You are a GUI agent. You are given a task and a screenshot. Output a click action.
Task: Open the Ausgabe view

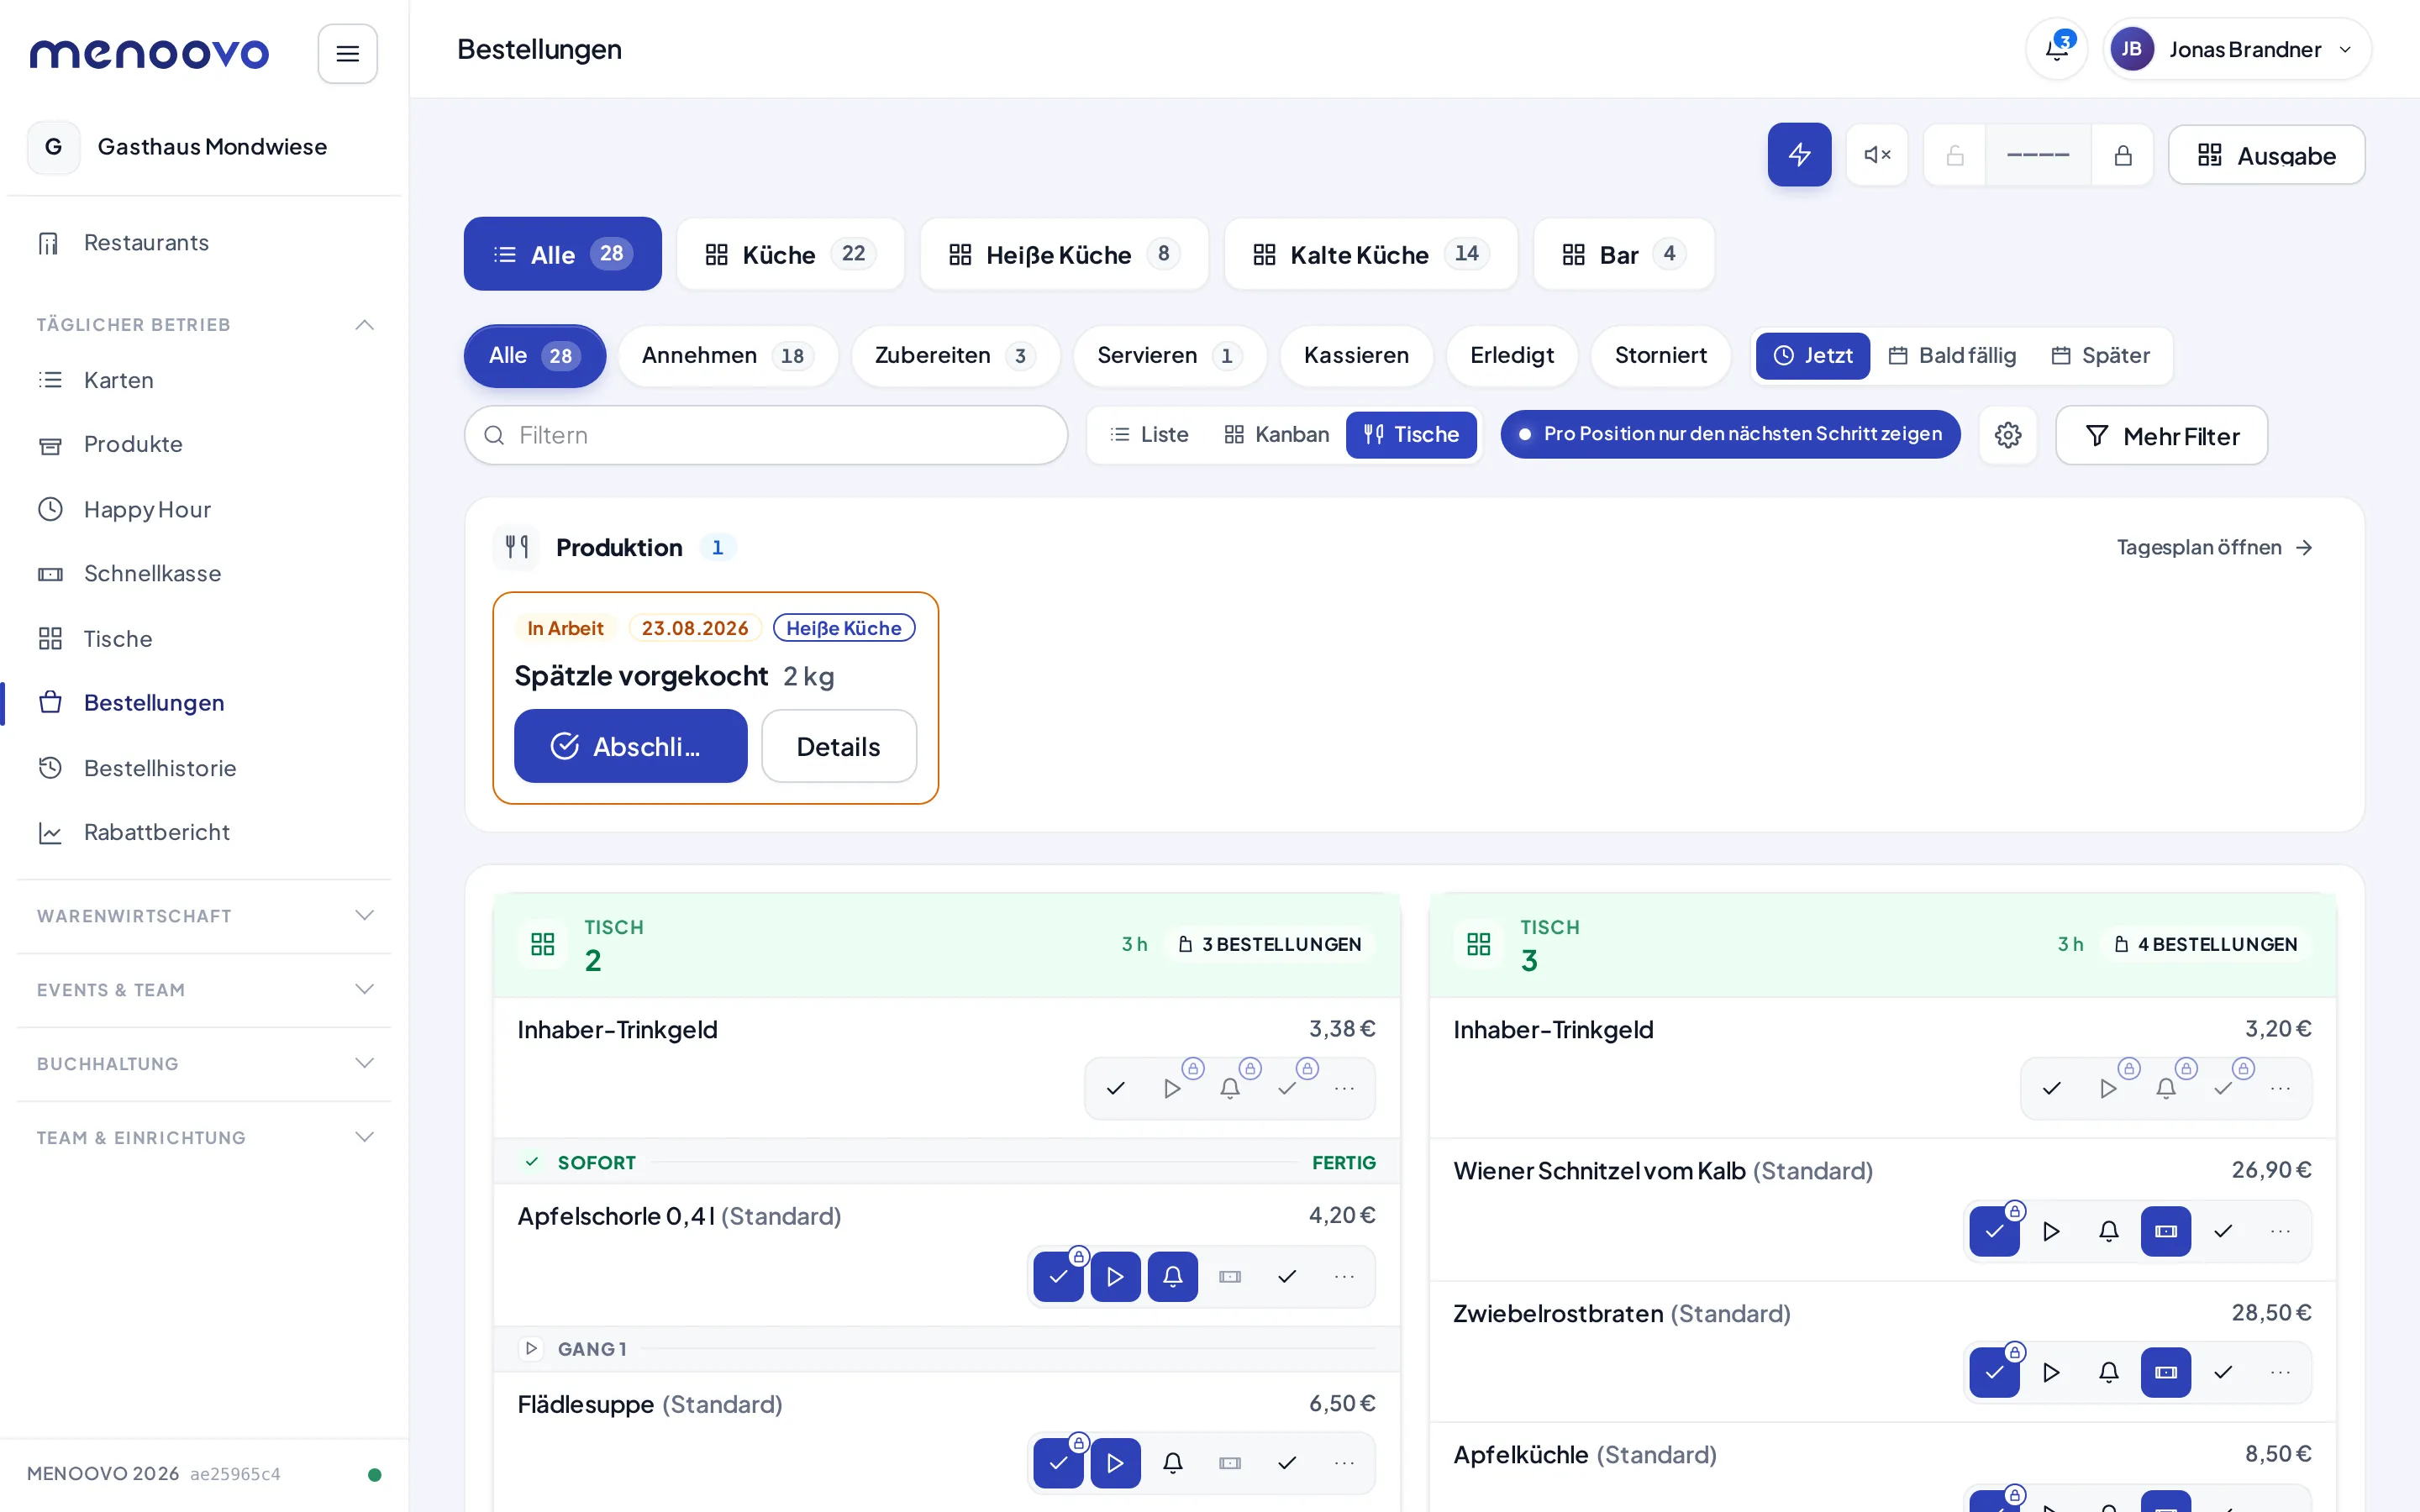(x=2266, y=155)
